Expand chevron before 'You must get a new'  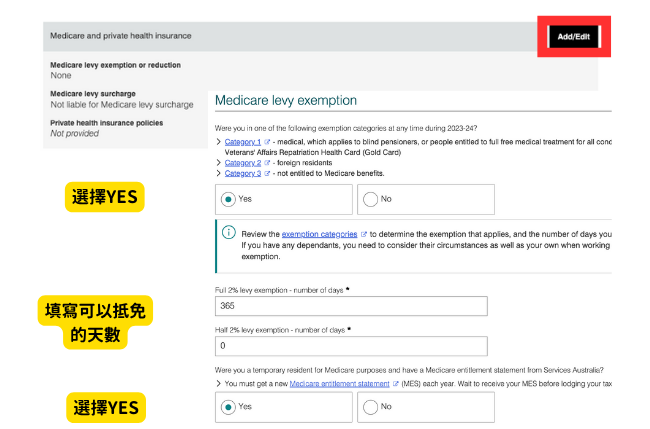[219, 383]
